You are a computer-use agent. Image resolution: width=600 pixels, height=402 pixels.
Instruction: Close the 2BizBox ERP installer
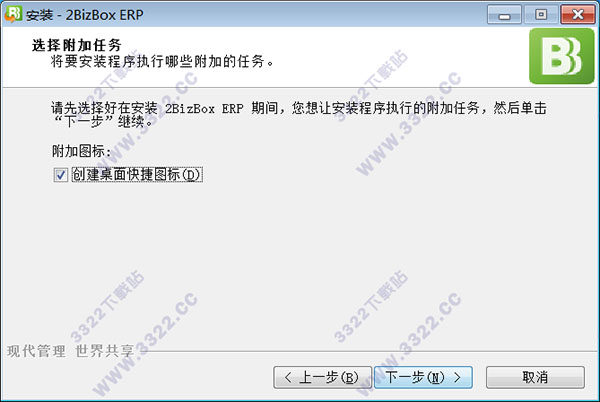578,15
